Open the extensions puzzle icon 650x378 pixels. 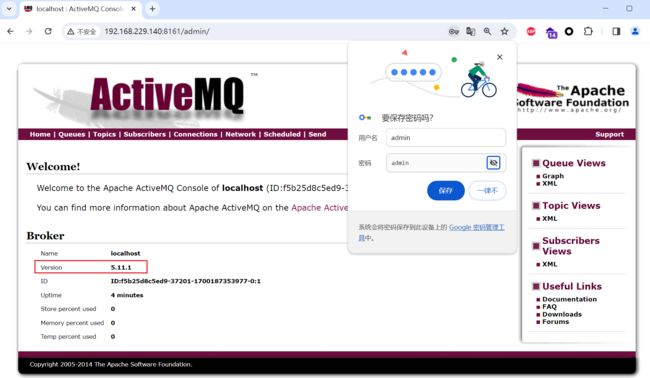click(x=588, y=32)
